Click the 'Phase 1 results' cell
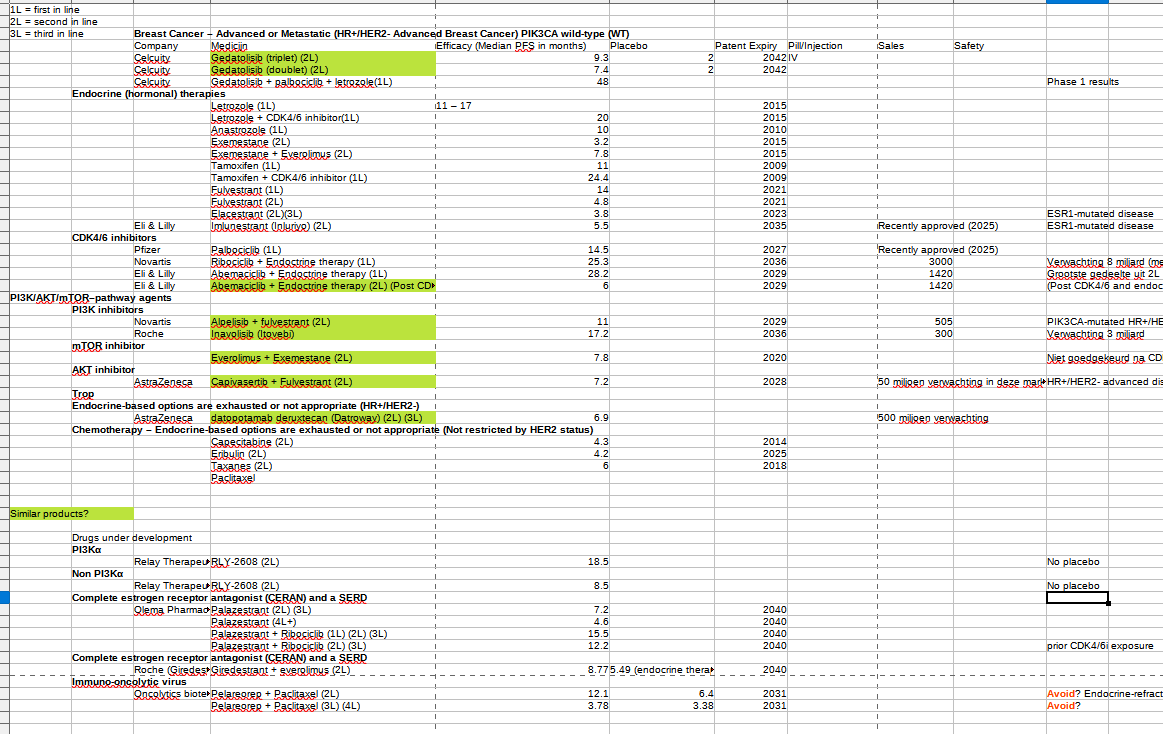The image size is (1163, 734). (1083, 82)
